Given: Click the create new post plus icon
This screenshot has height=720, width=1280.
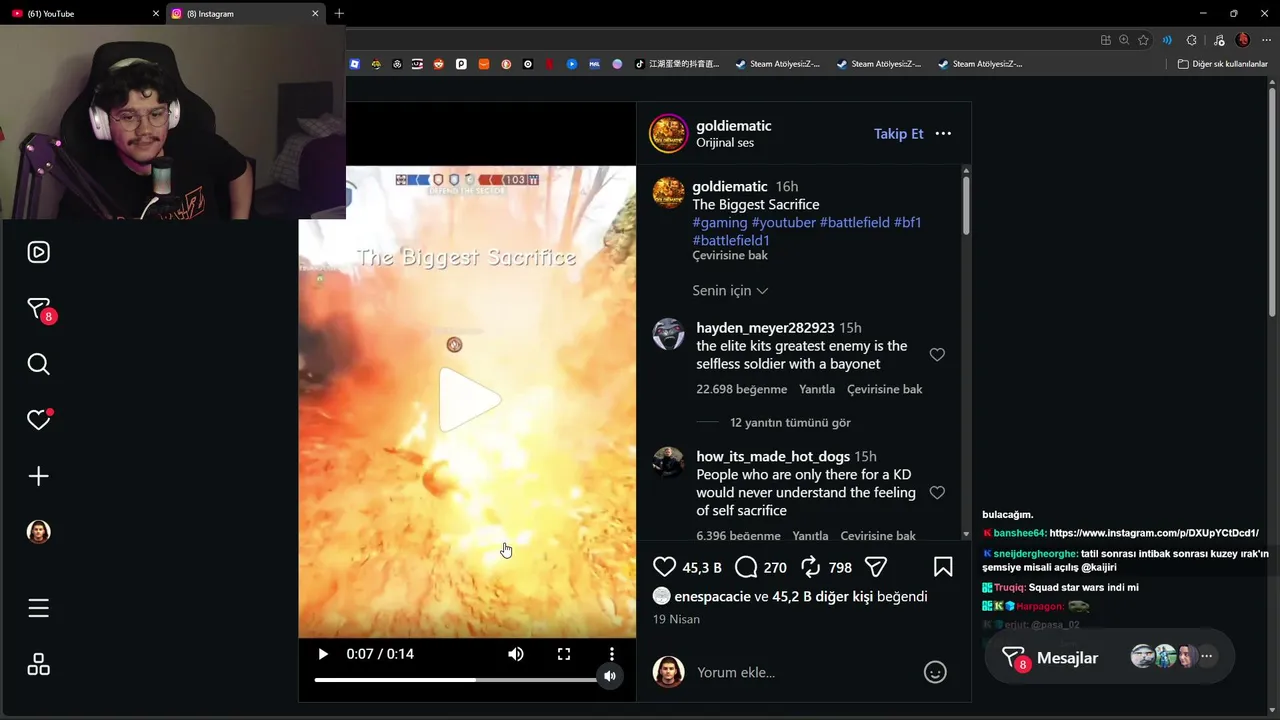Looking at the screenshot, I should 38,476.
